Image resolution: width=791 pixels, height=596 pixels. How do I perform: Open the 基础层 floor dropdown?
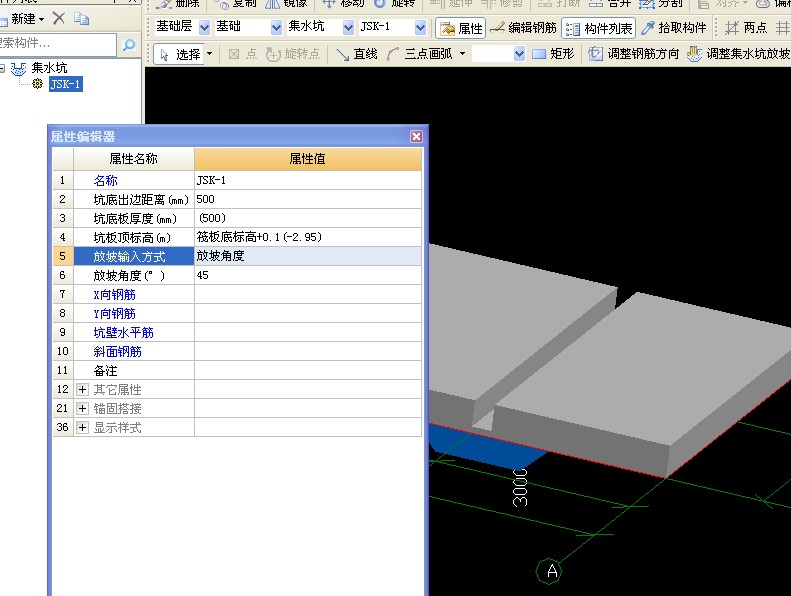point(204,28)
